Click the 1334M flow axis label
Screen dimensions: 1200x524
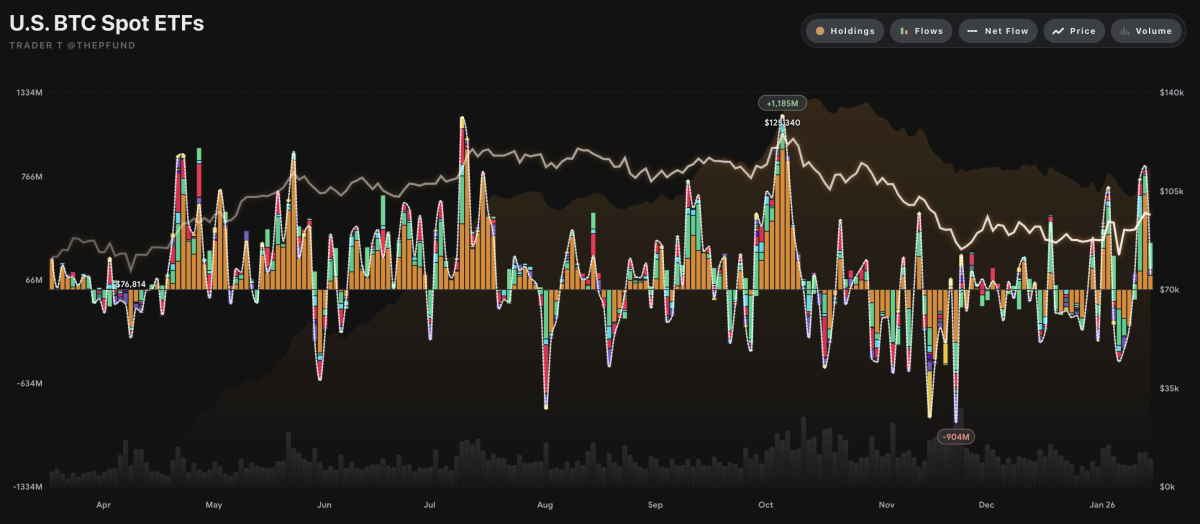[x=29, y=92]
